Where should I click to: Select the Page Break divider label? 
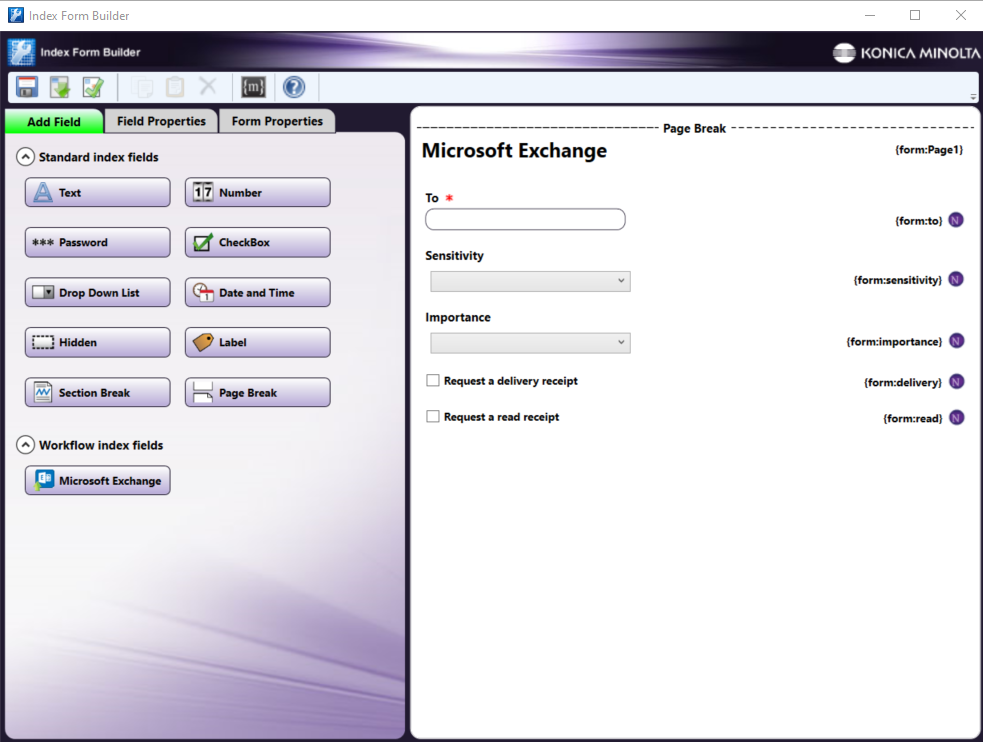(x=694, y=128)
